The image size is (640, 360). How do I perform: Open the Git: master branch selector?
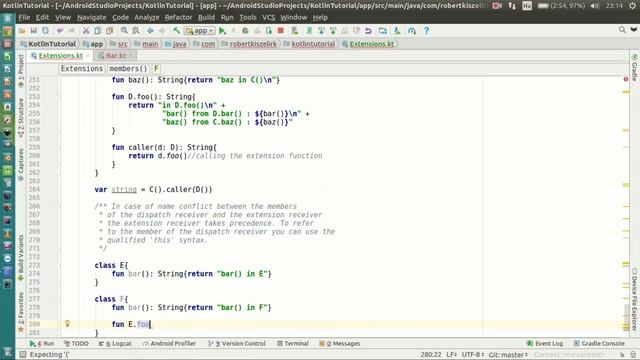coord(508,355)
